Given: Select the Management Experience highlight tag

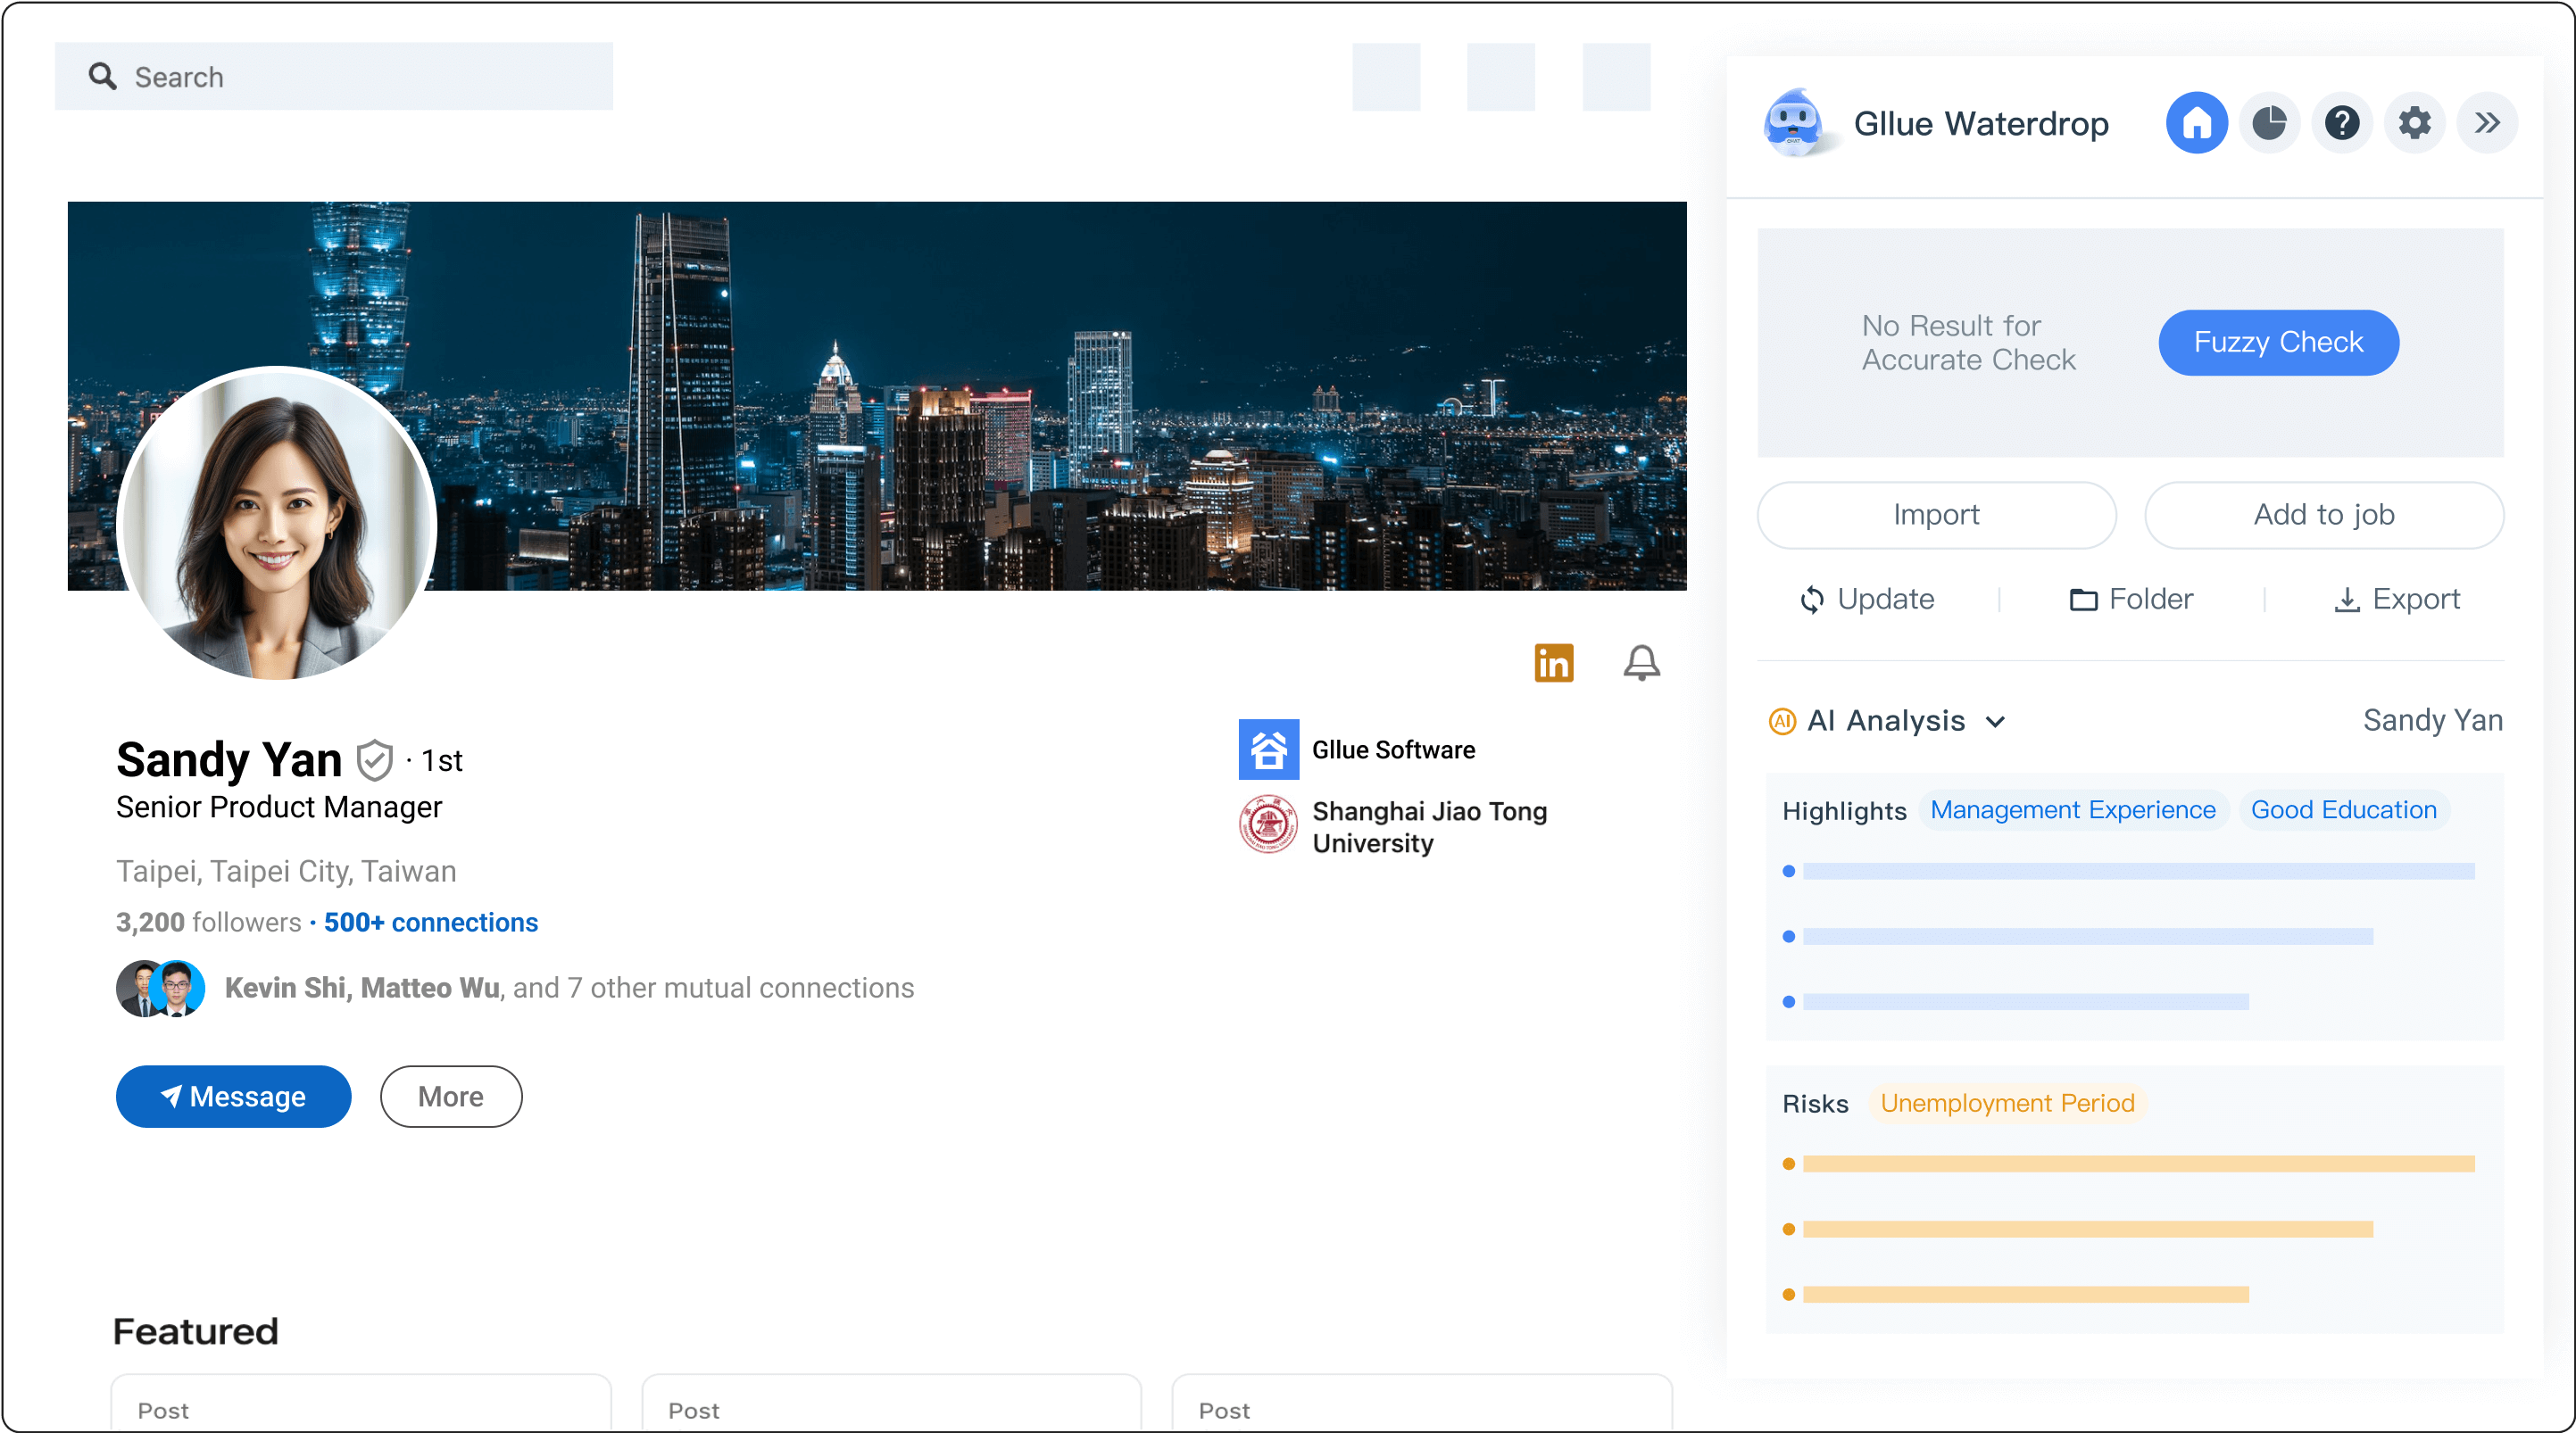Looking at the screenshot, I should pyautogui.click(x=2072, y=810).
